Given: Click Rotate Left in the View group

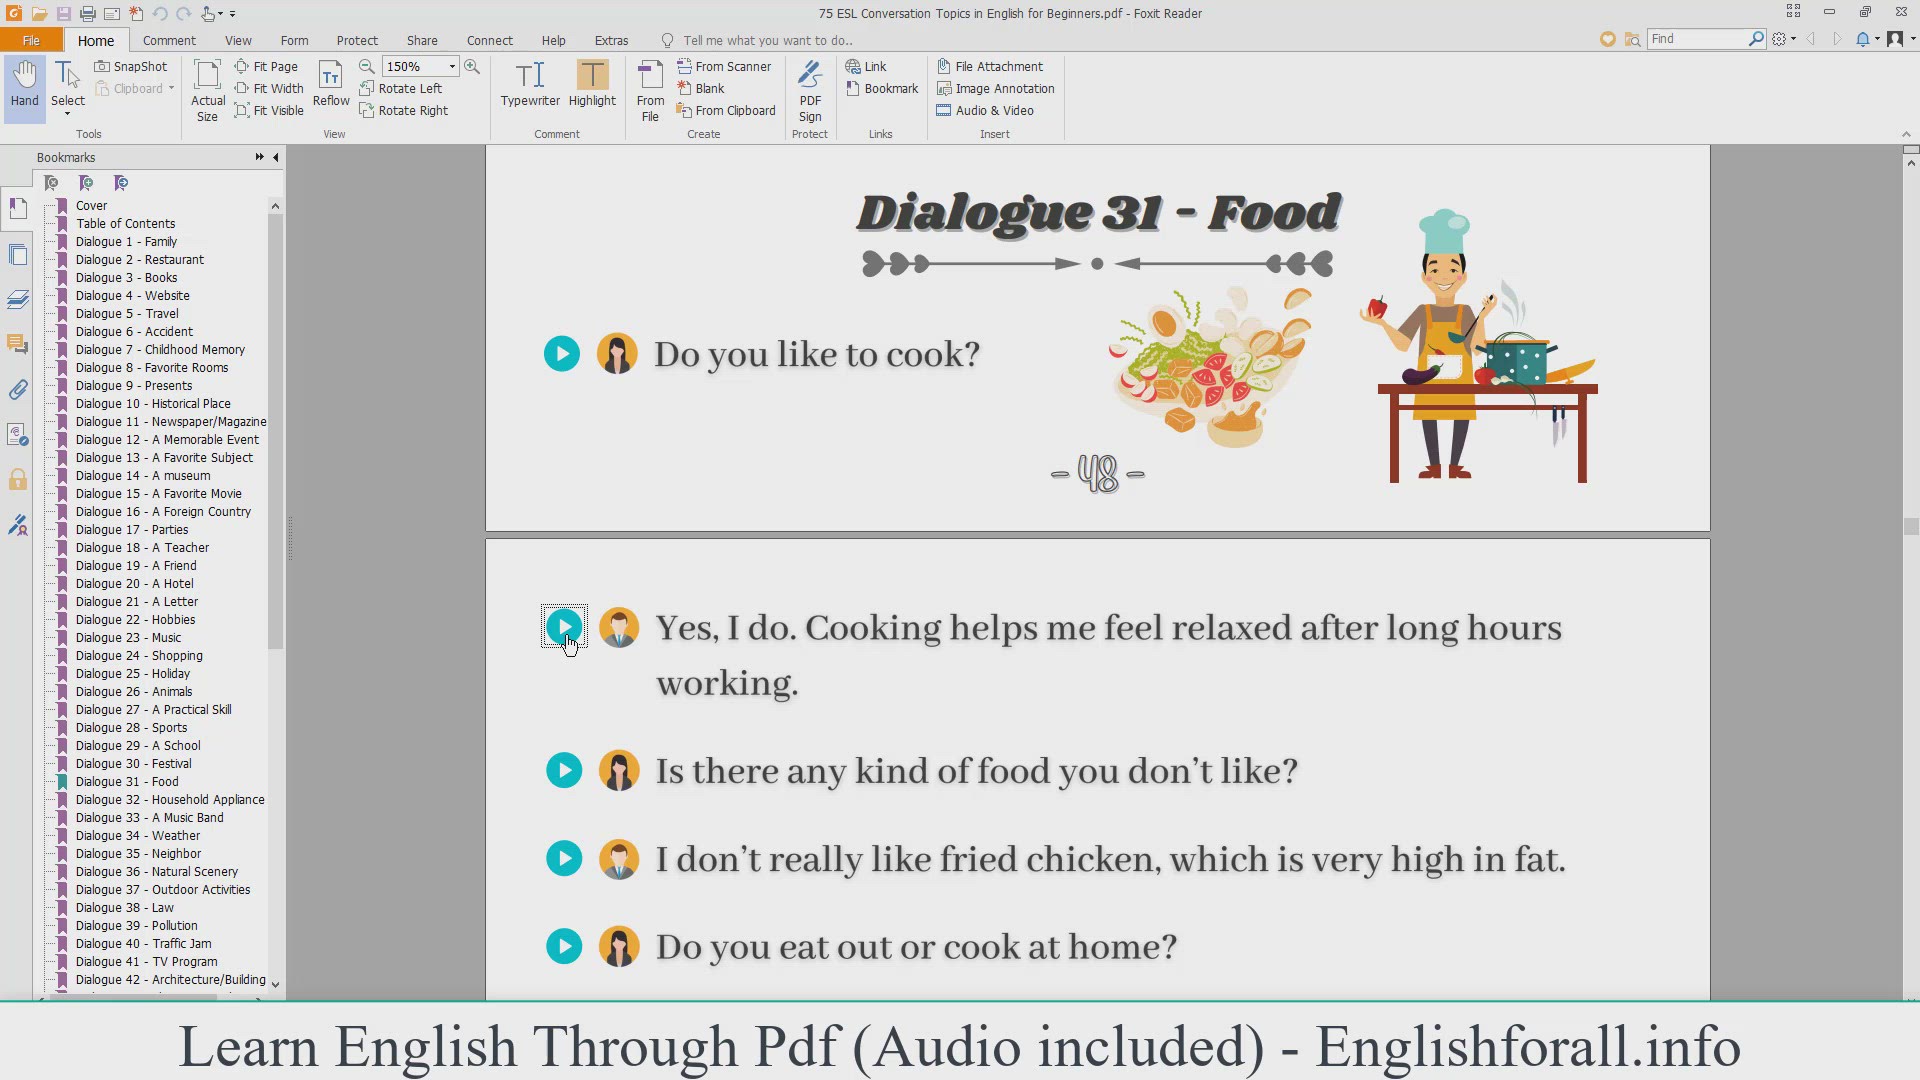Looking at the screenshot, I should coord(401,88).
